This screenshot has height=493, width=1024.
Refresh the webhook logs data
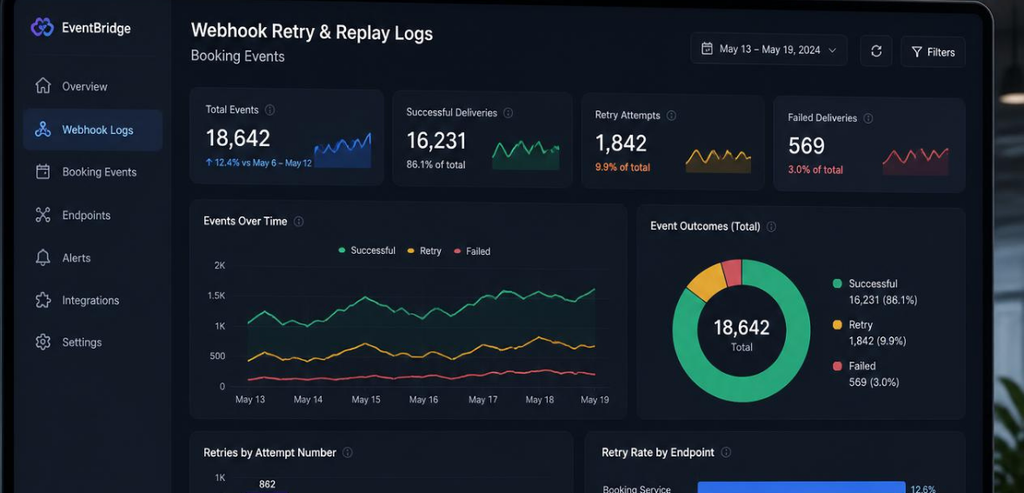[x=876, y=51]
